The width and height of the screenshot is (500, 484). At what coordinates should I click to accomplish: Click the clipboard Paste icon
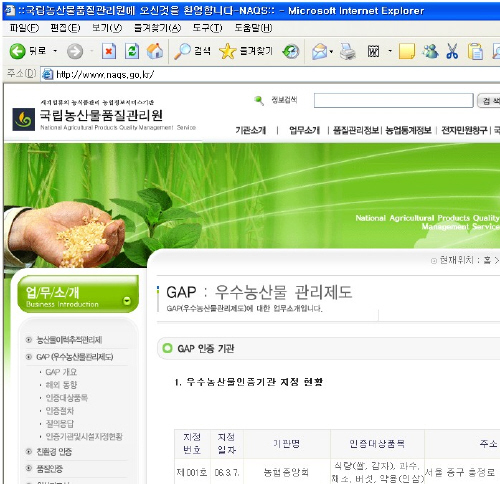coord(475,51)
